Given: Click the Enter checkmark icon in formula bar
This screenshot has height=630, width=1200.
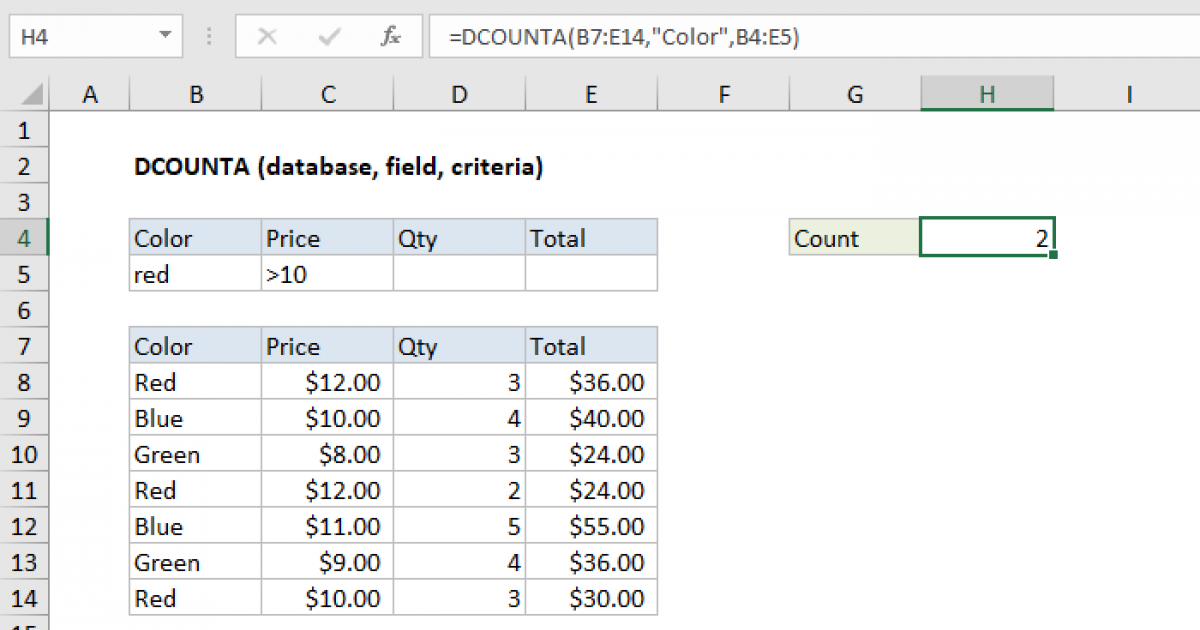Looking at the screenshot, I should point(327,36).
